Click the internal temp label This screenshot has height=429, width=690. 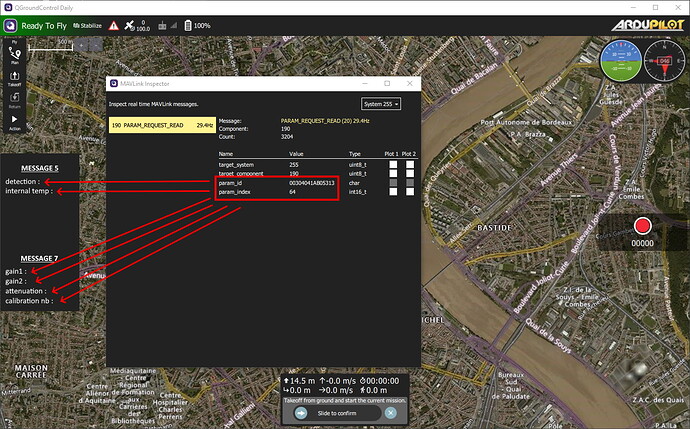click(x=29, y=191)
